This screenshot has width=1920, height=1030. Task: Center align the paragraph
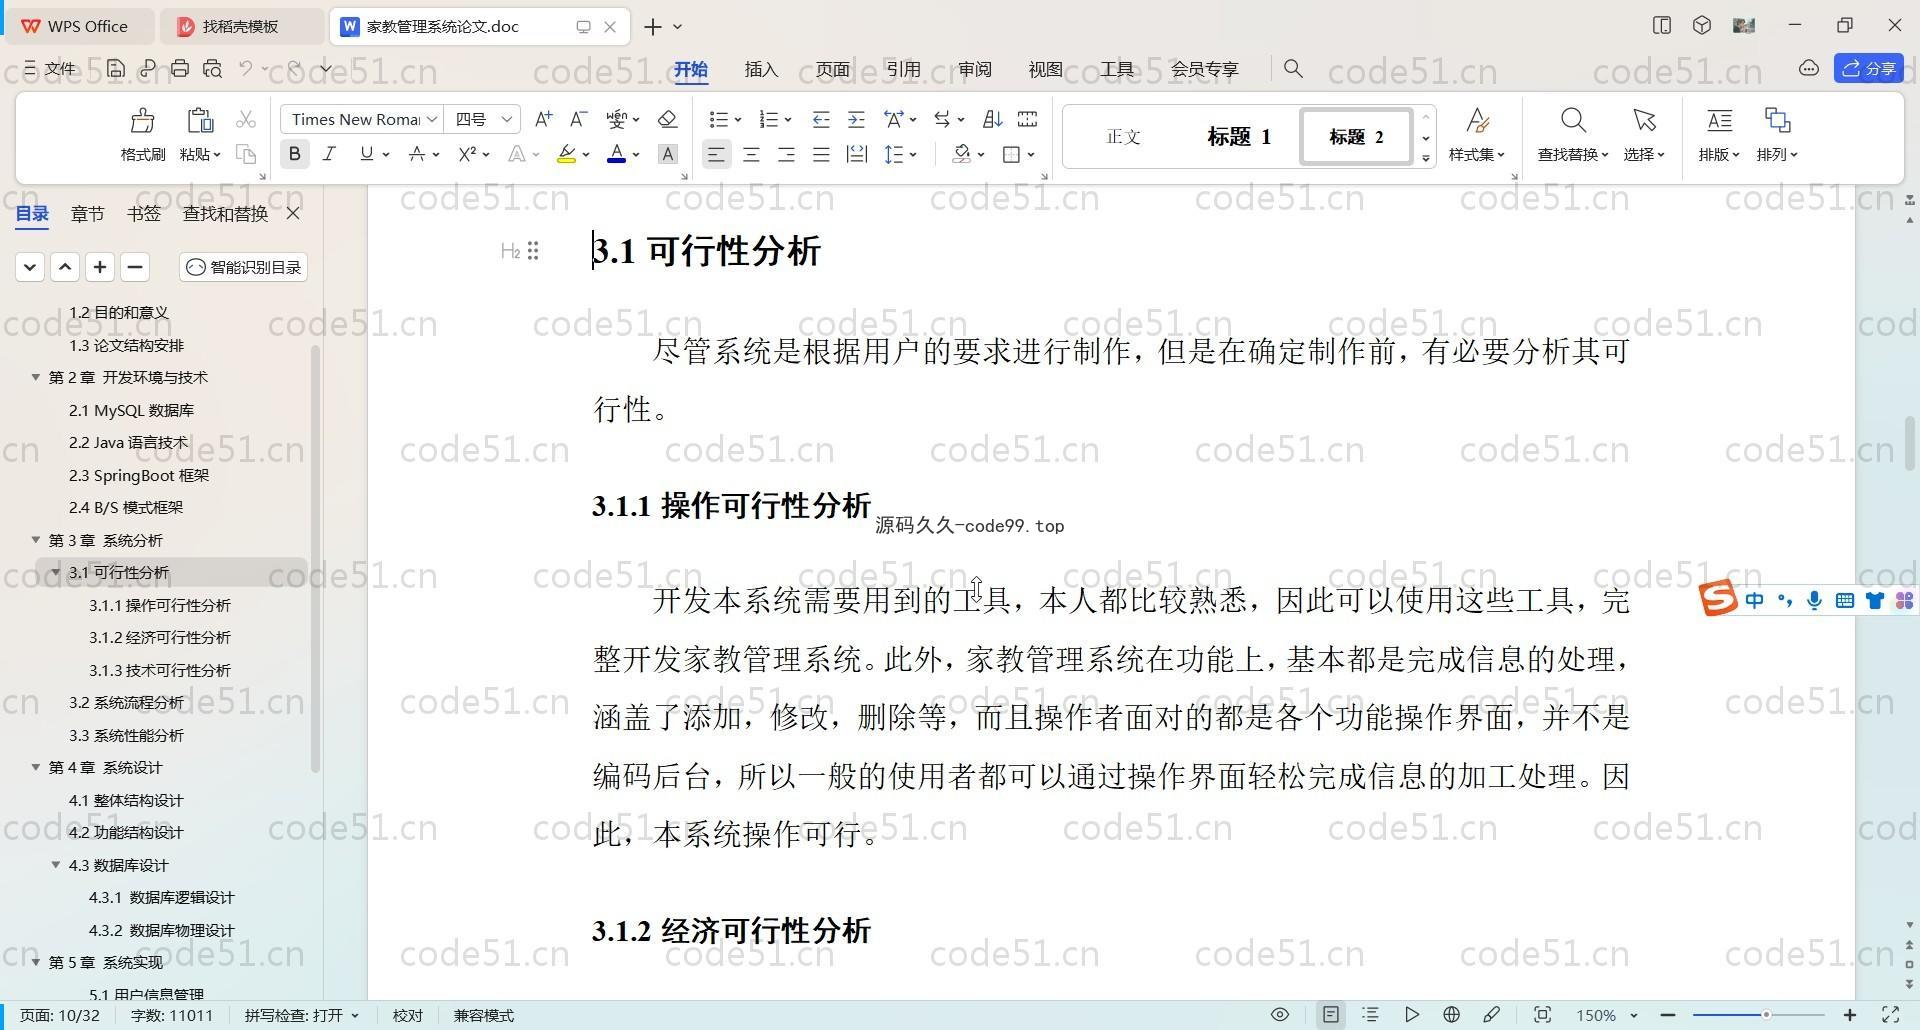tap(751, 154)
